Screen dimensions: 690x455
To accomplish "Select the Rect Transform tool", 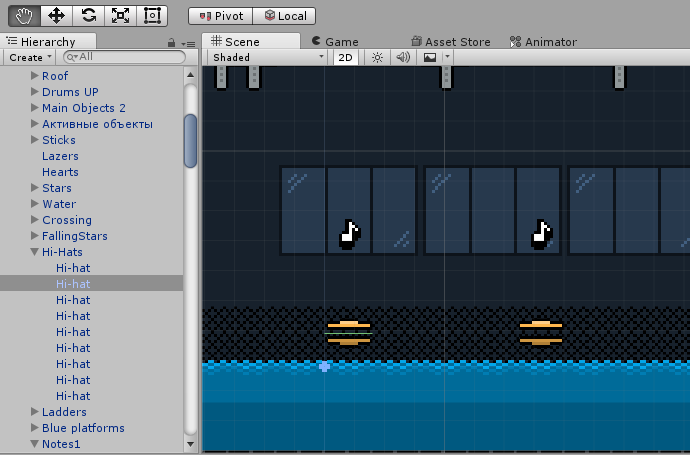I will point(152,16).
